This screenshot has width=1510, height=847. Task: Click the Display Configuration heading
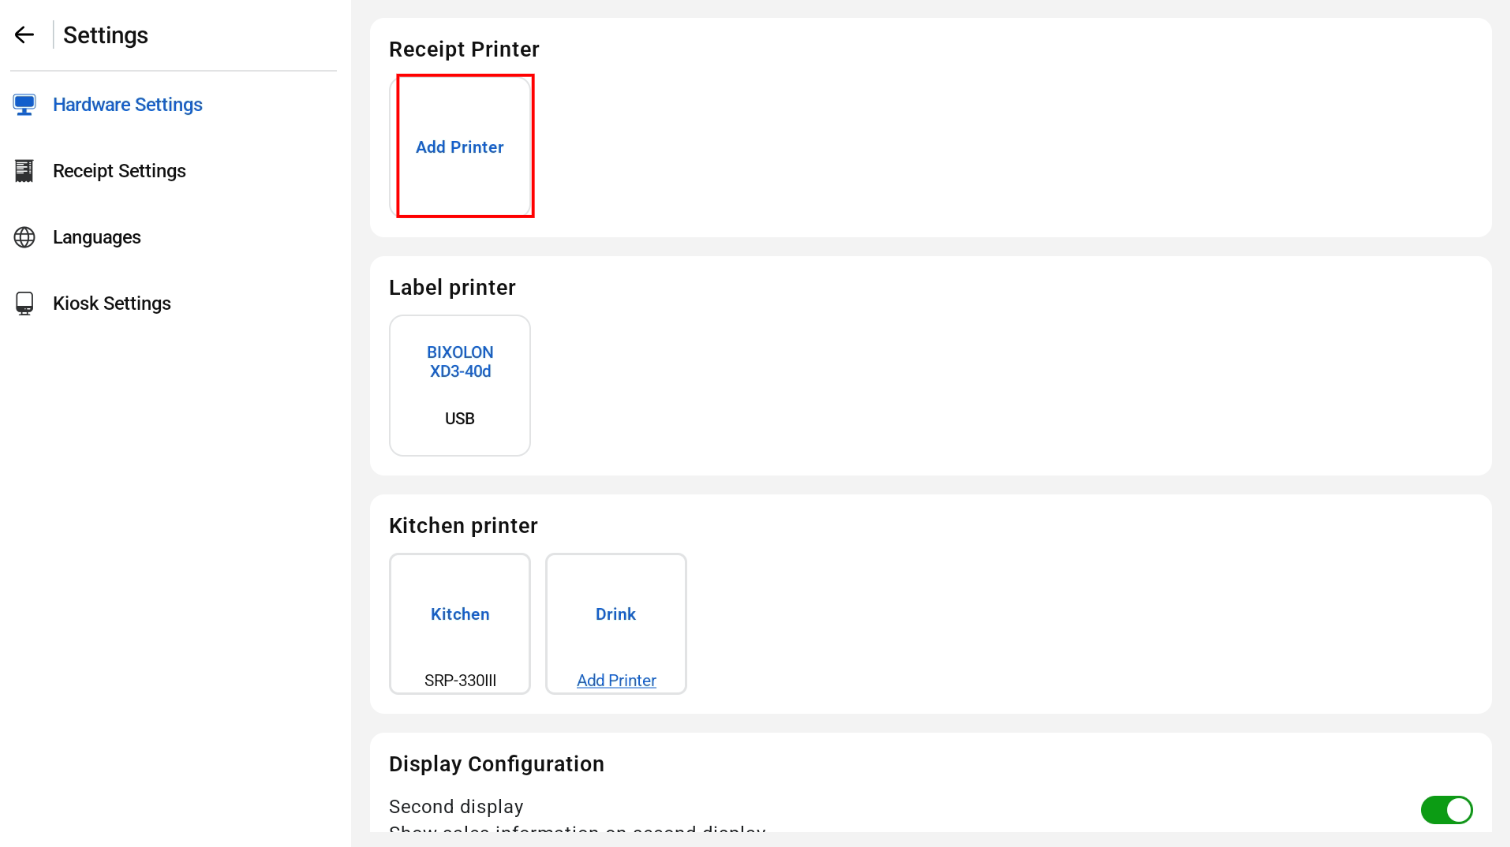coord(496,763)
